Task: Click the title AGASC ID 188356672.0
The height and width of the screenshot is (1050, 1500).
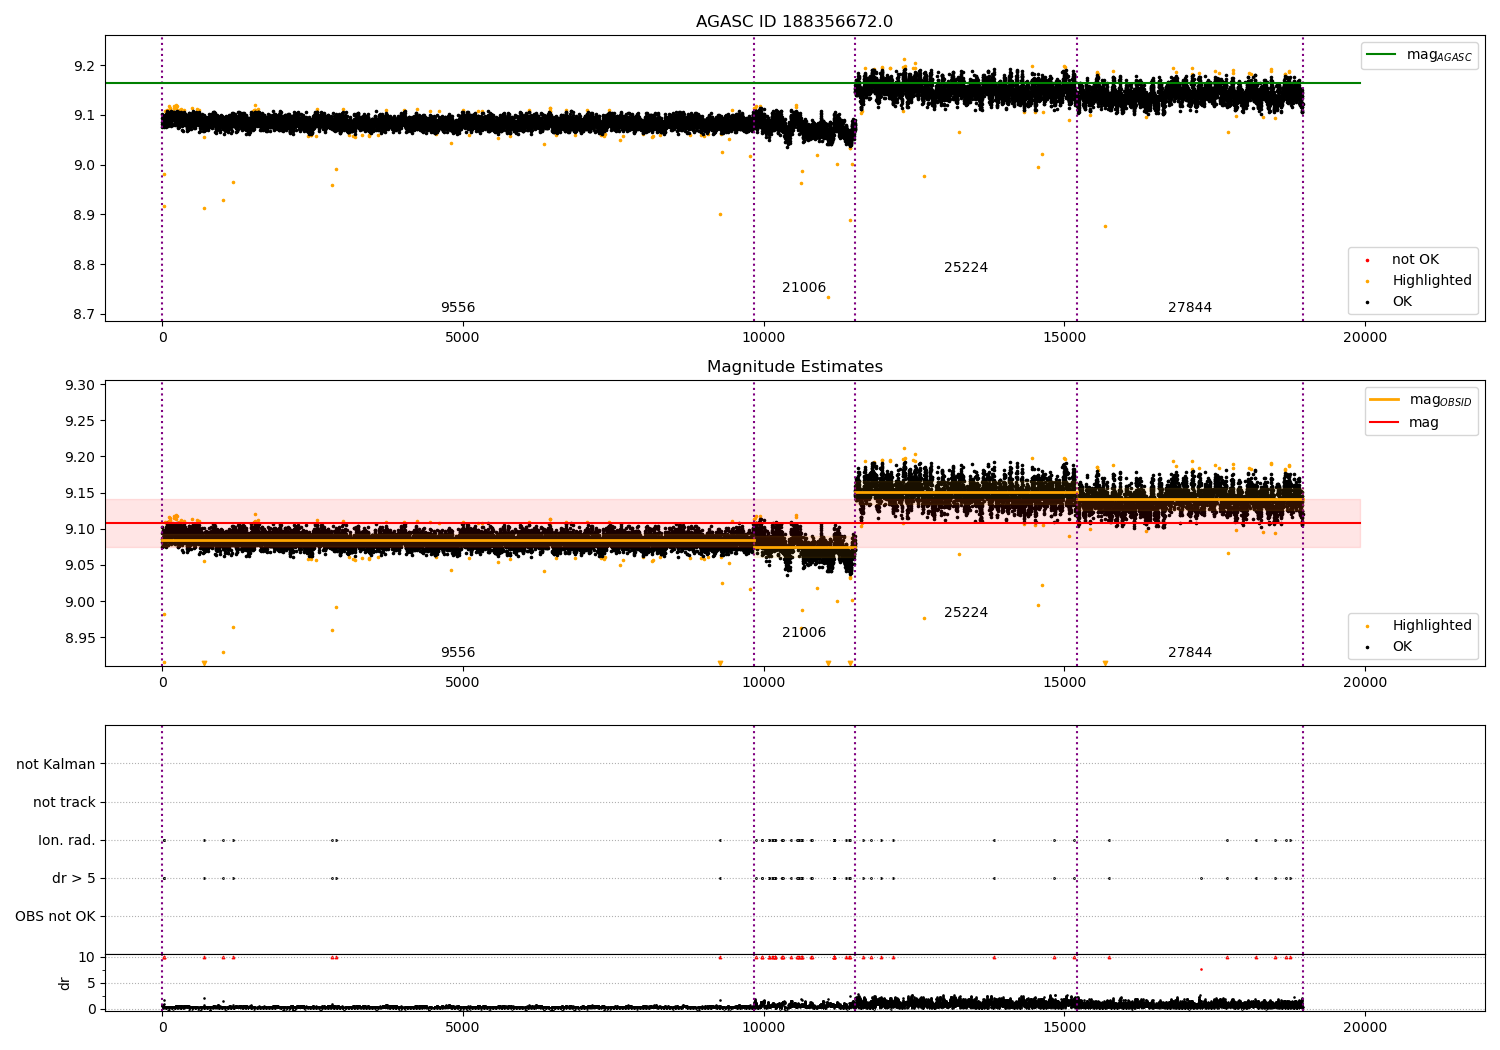Action: click(x=794, y=22)
